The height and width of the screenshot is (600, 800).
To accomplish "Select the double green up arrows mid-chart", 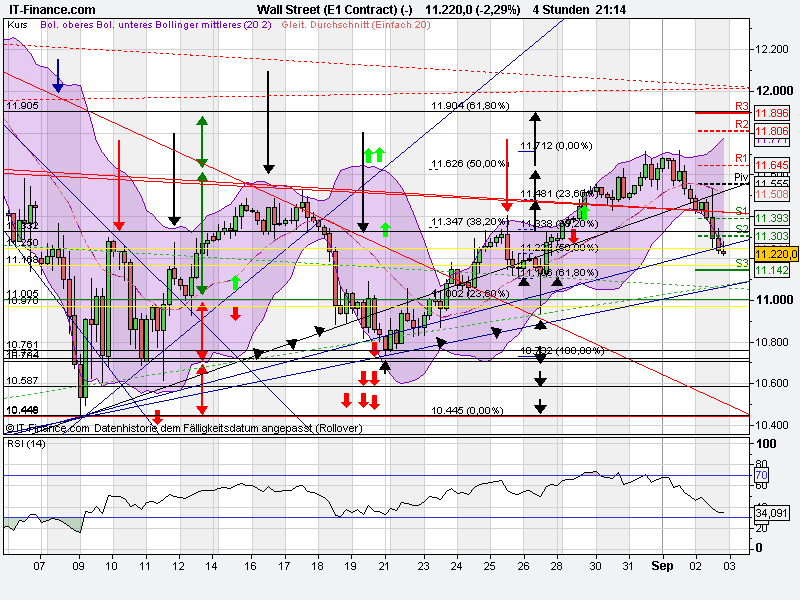I will click(375, 157).
